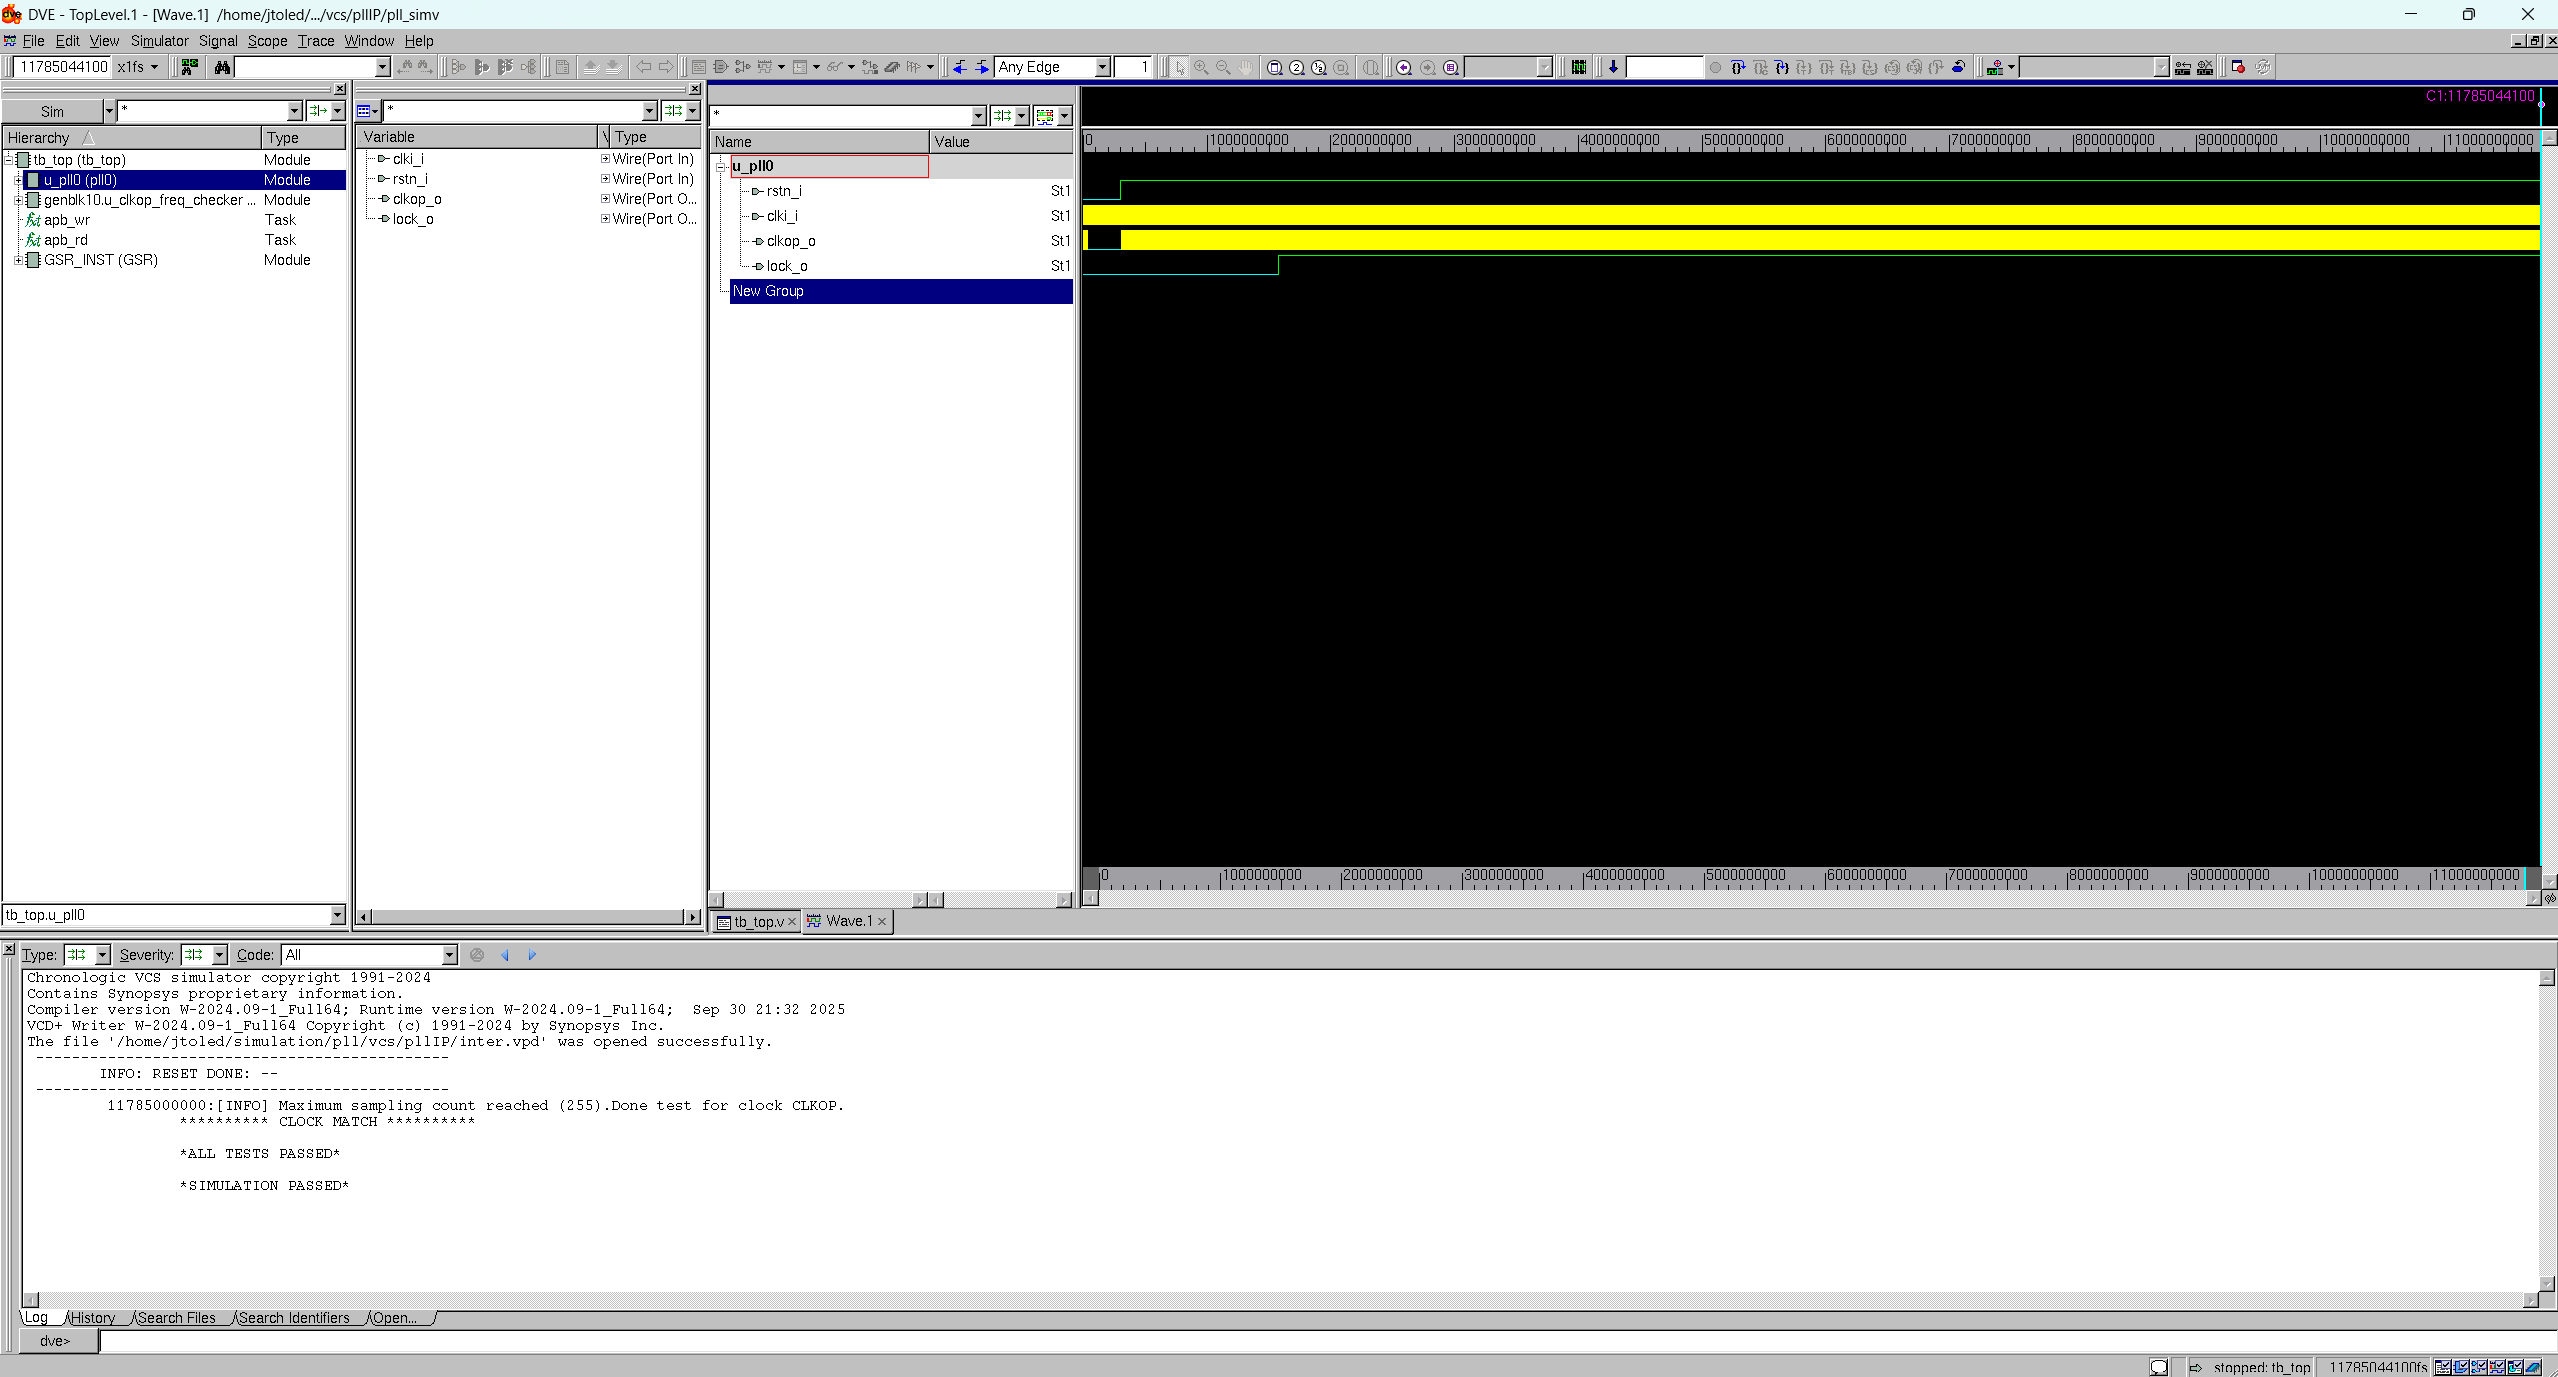Click search next edge arrow icon

[x=982, y=67]
